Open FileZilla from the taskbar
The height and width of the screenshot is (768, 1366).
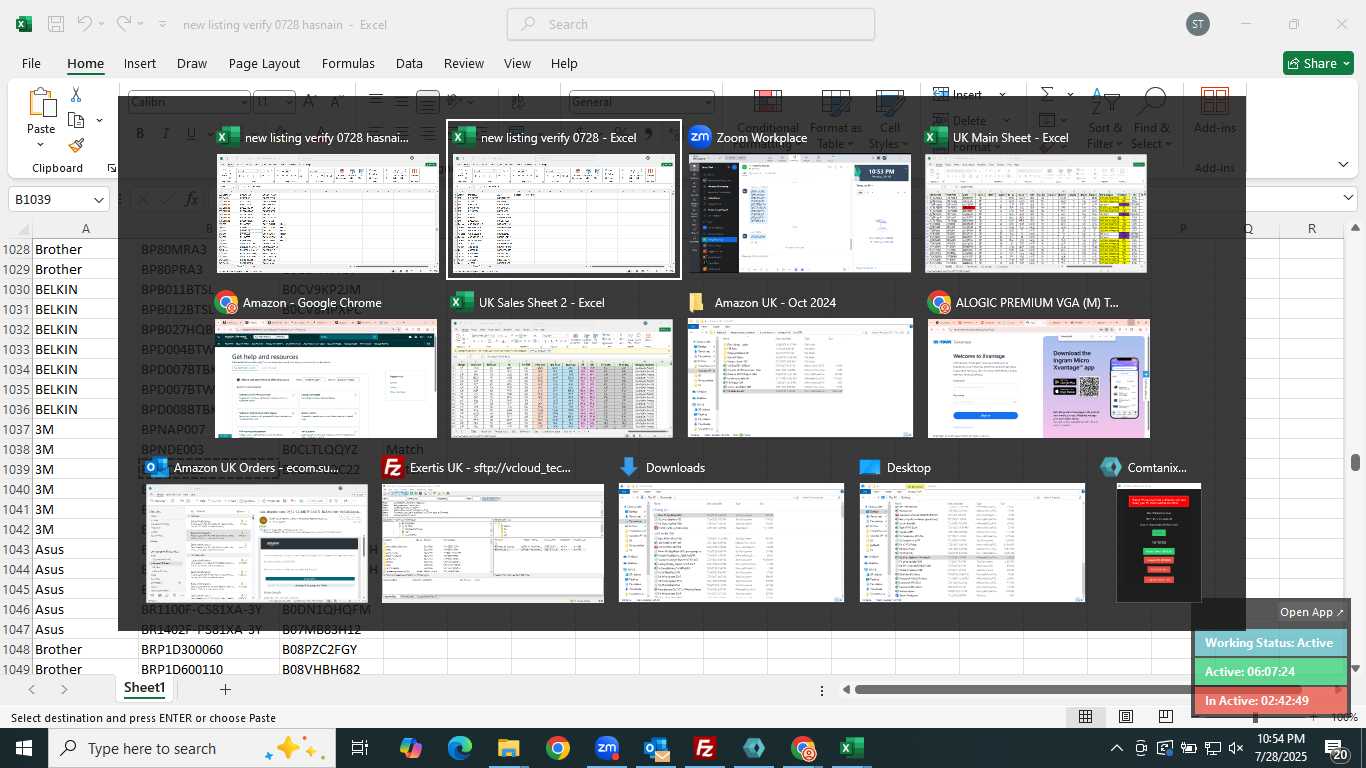[x=705, y=748]
